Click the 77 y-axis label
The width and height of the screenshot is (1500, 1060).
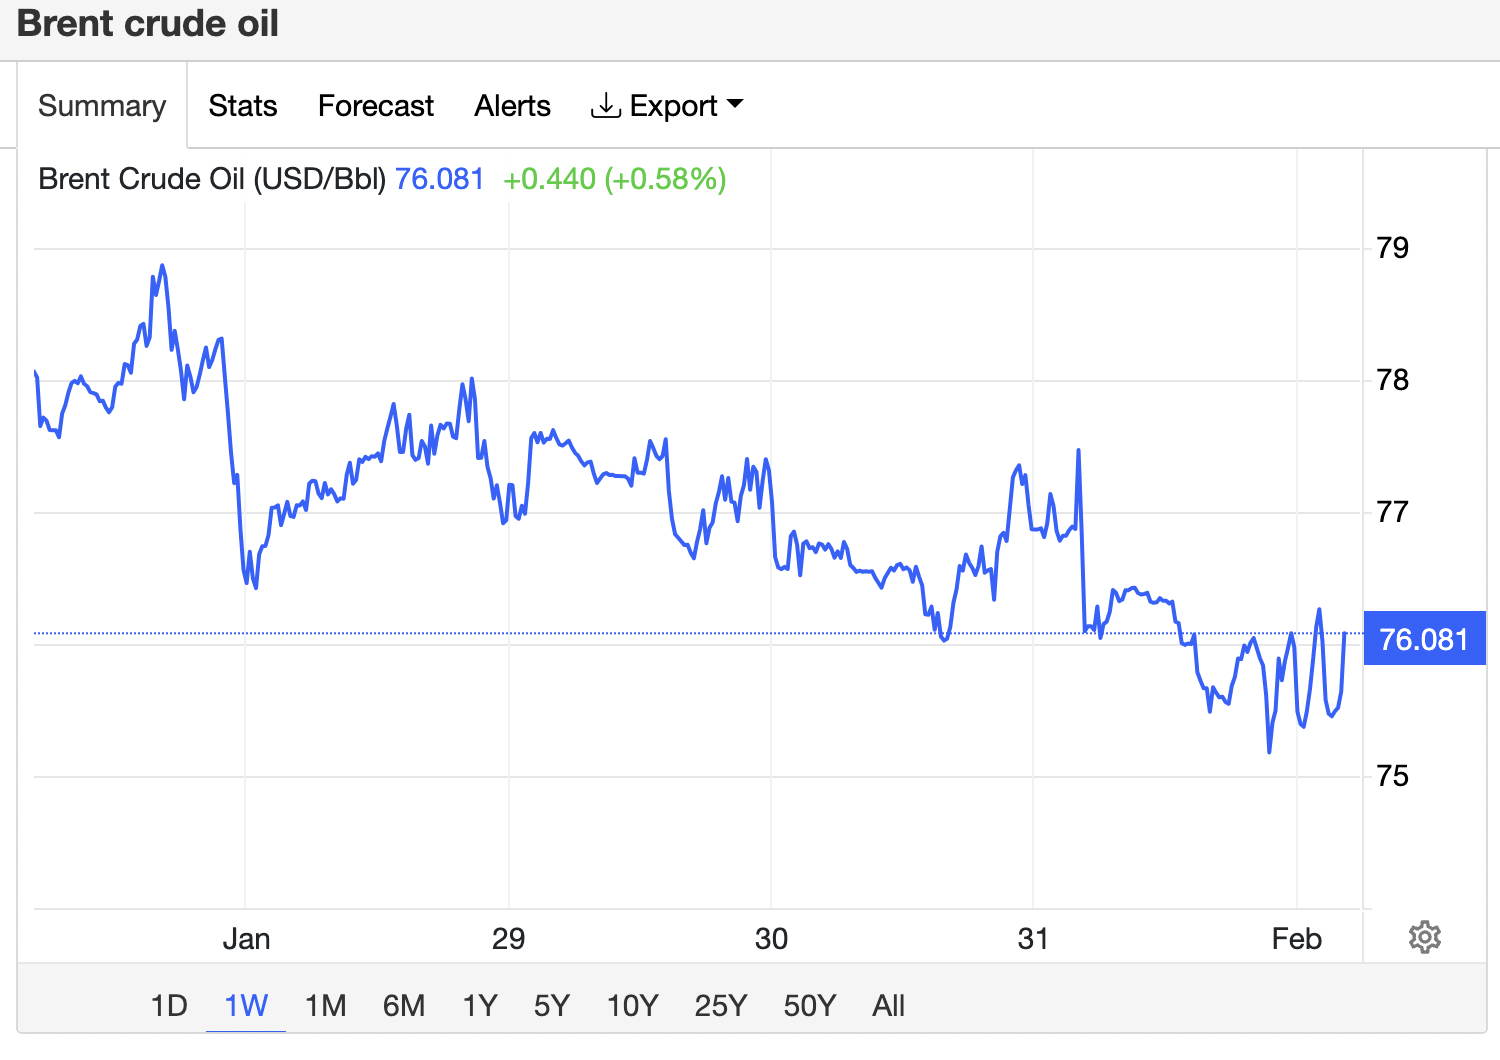click(1392, 512)
